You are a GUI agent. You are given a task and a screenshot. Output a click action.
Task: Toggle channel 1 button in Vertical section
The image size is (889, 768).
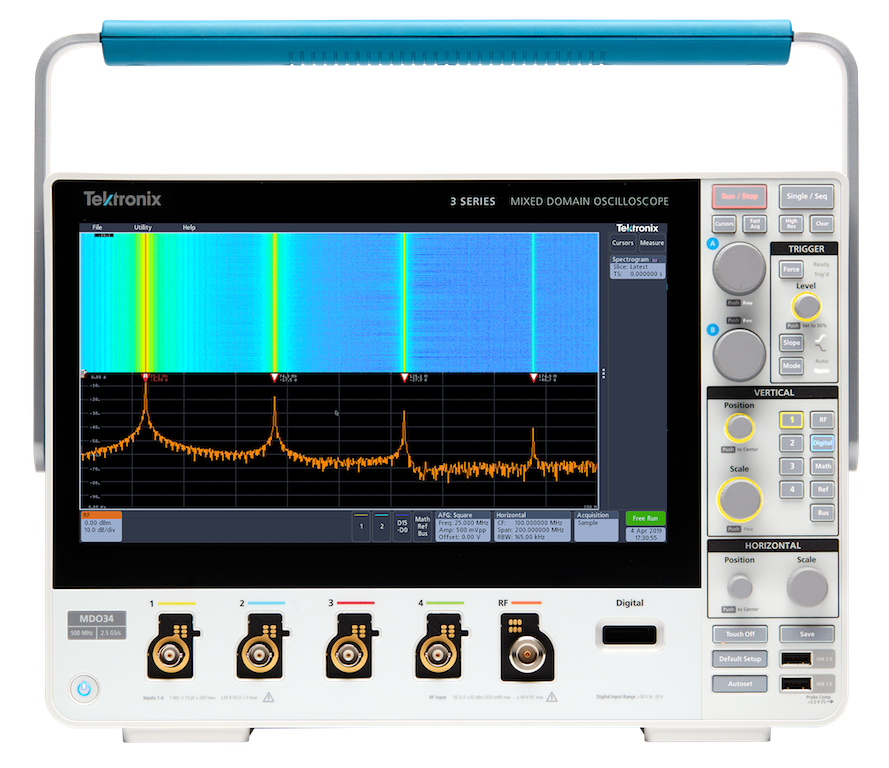(x=791, y=419)
